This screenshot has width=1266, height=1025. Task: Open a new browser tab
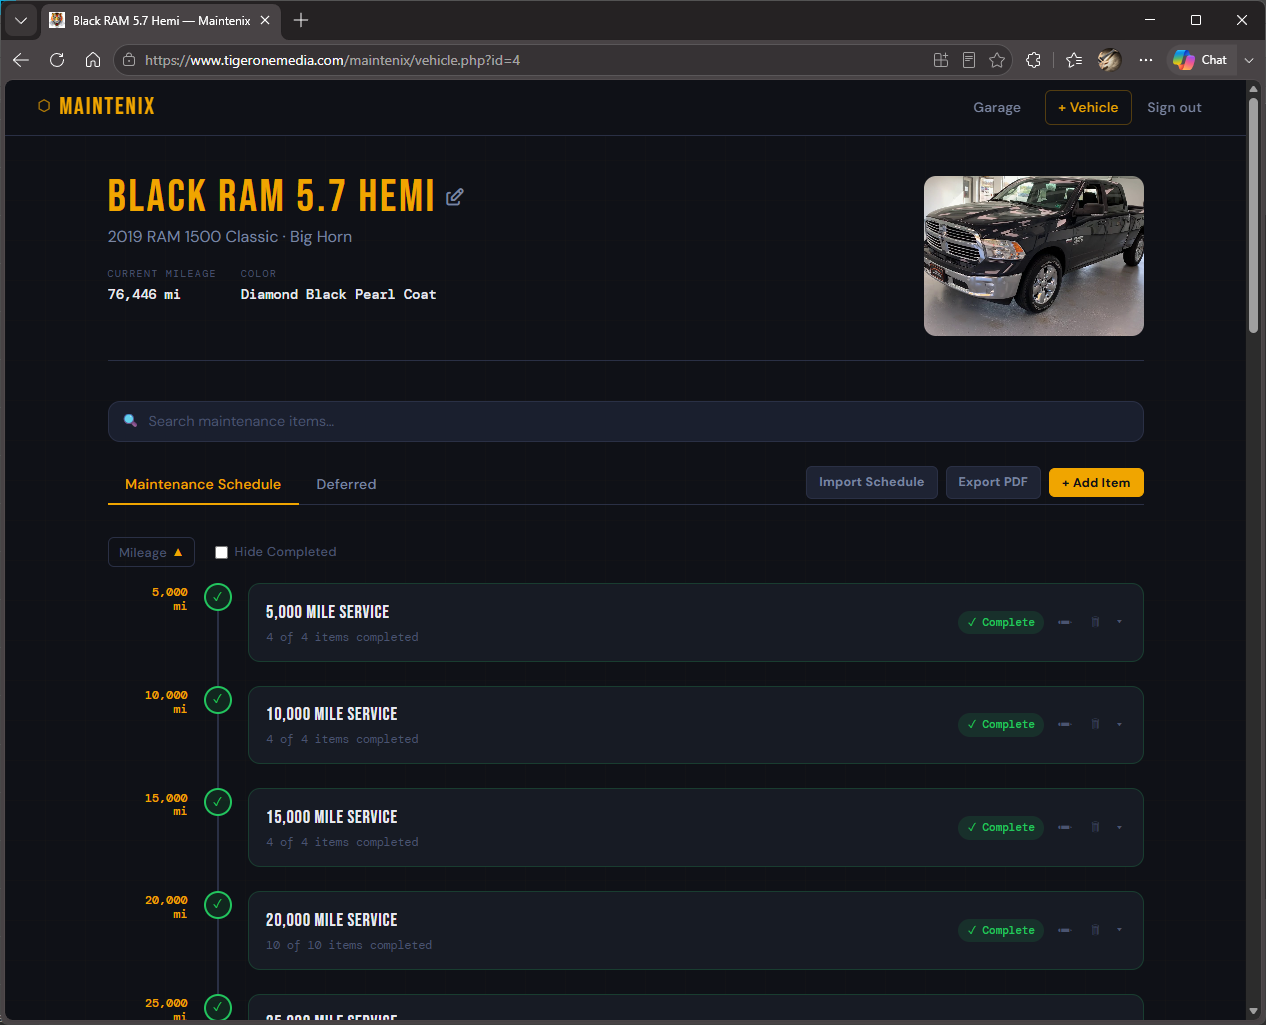pos(301,20)
